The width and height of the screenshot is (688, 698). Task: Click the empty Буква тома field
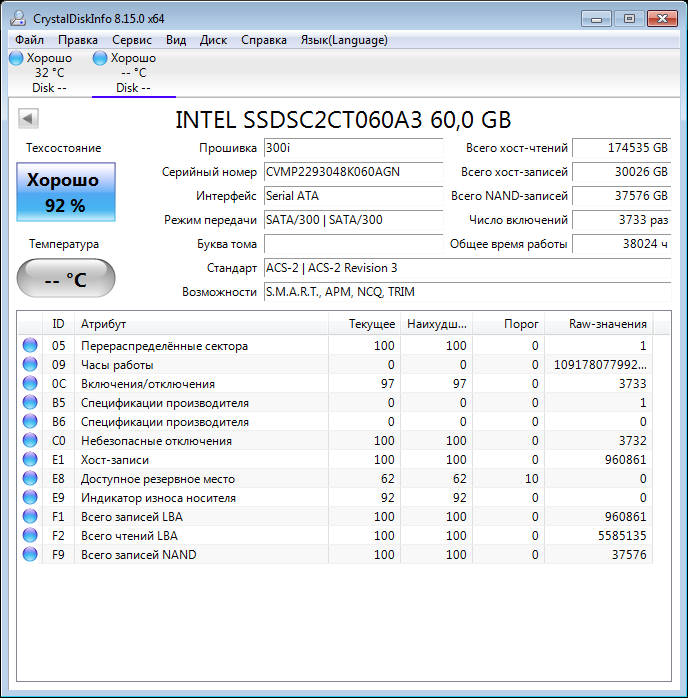click(353, 244)
